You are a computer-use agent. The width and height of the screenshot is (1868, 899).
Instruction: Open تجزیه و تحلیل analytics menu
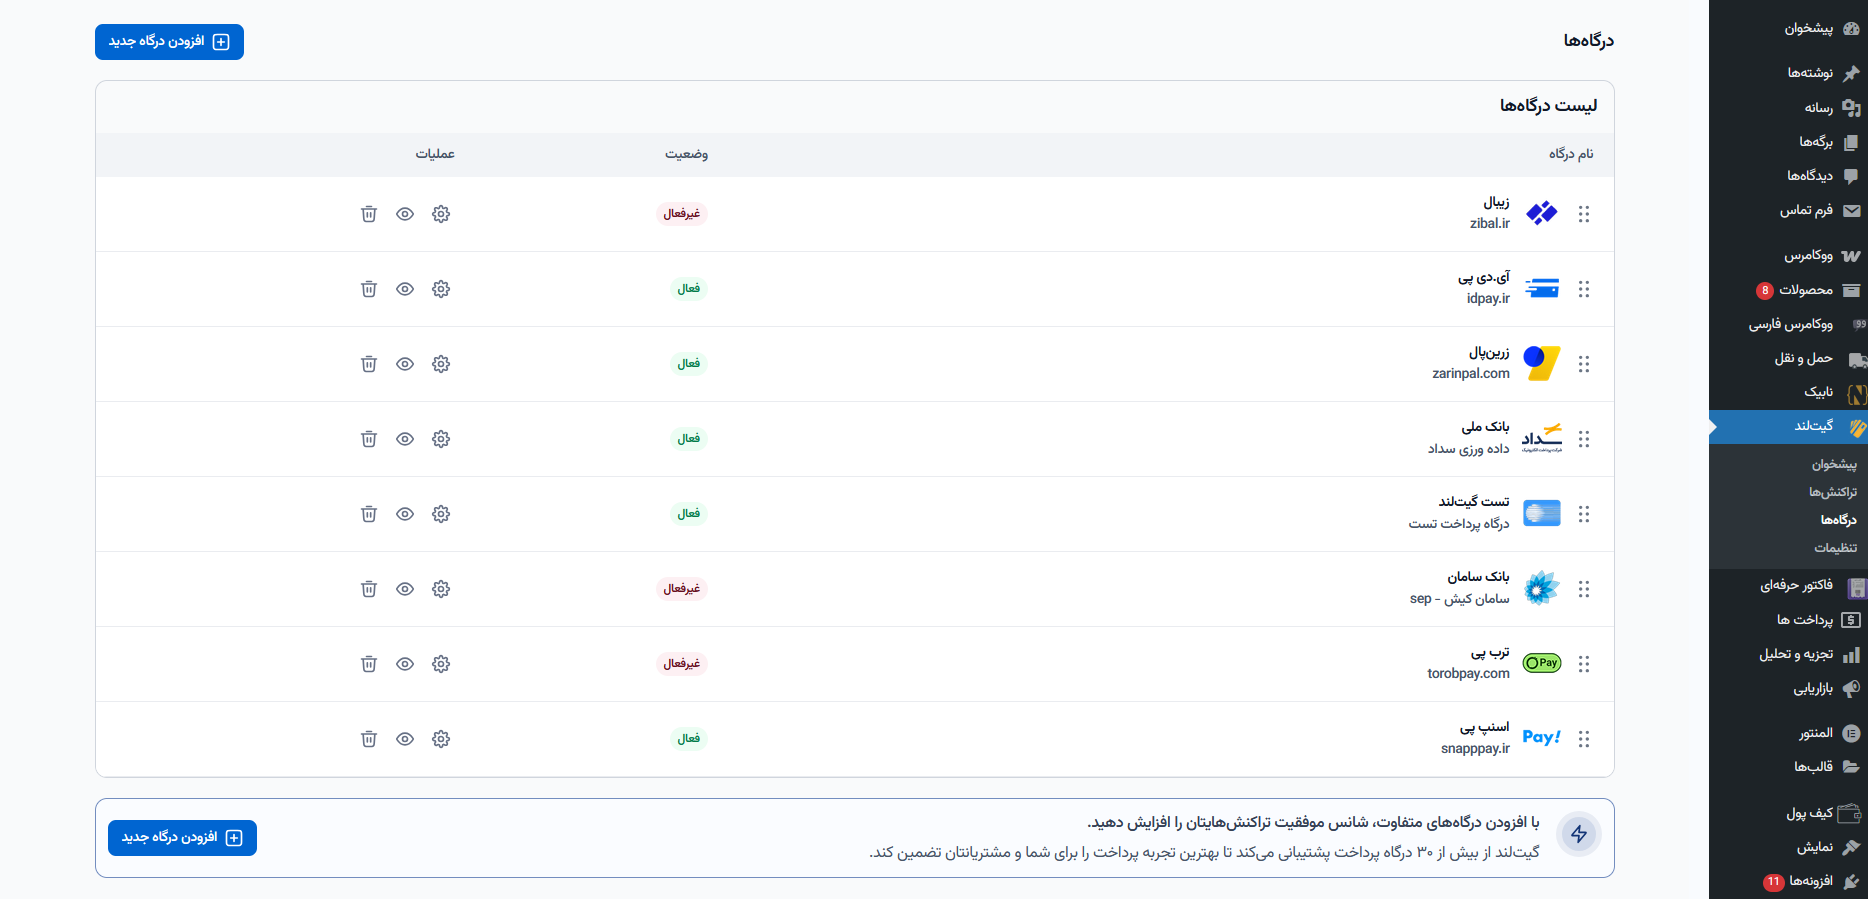1788,655
